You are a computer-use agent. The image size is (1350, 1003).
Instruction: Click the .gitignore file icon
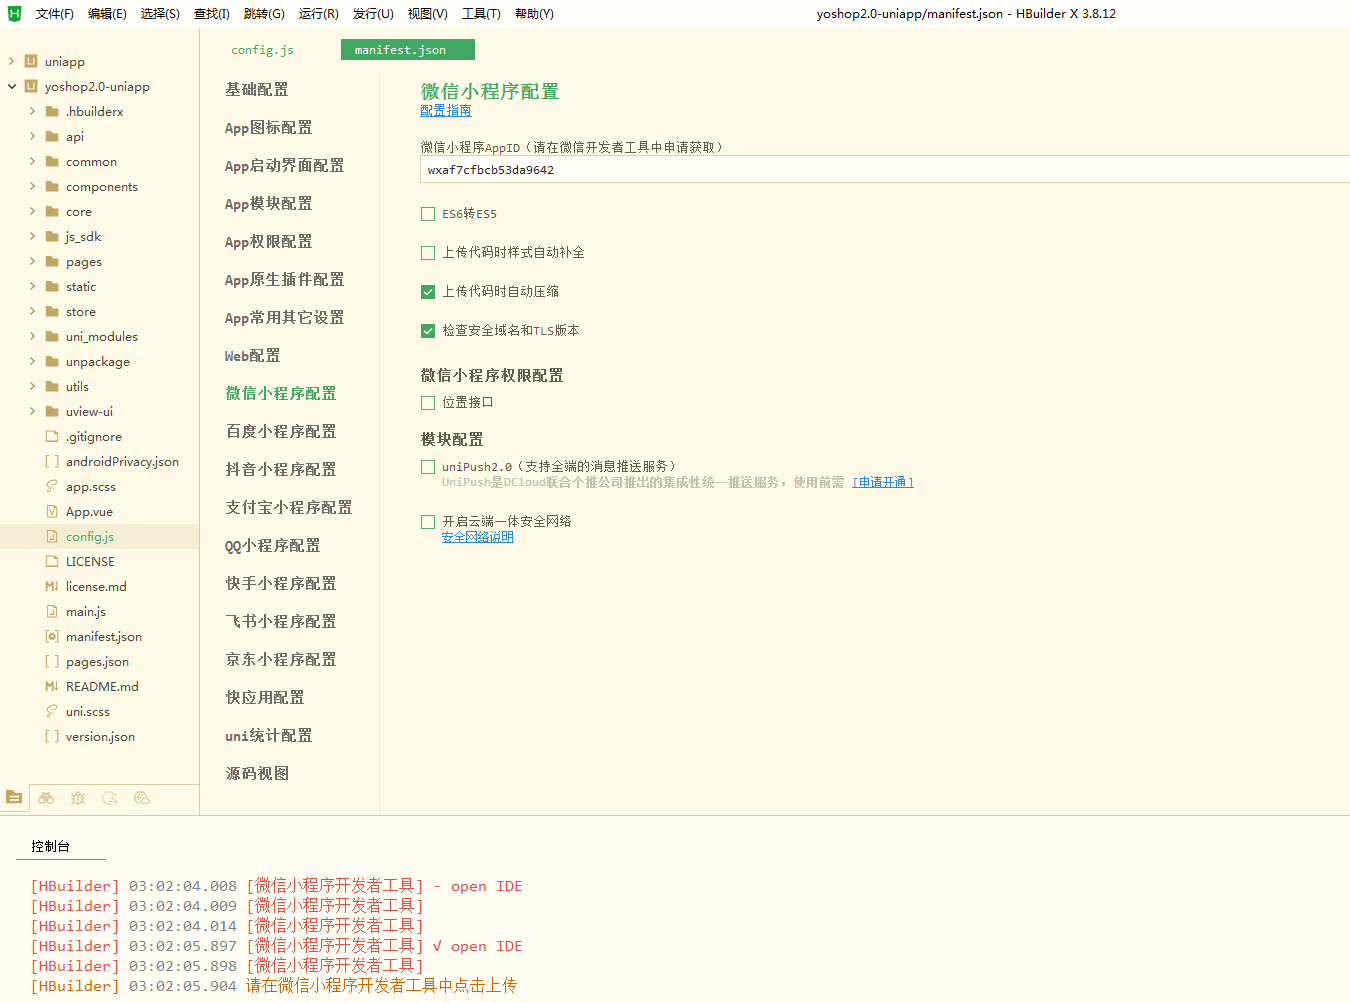pos(52,436)
